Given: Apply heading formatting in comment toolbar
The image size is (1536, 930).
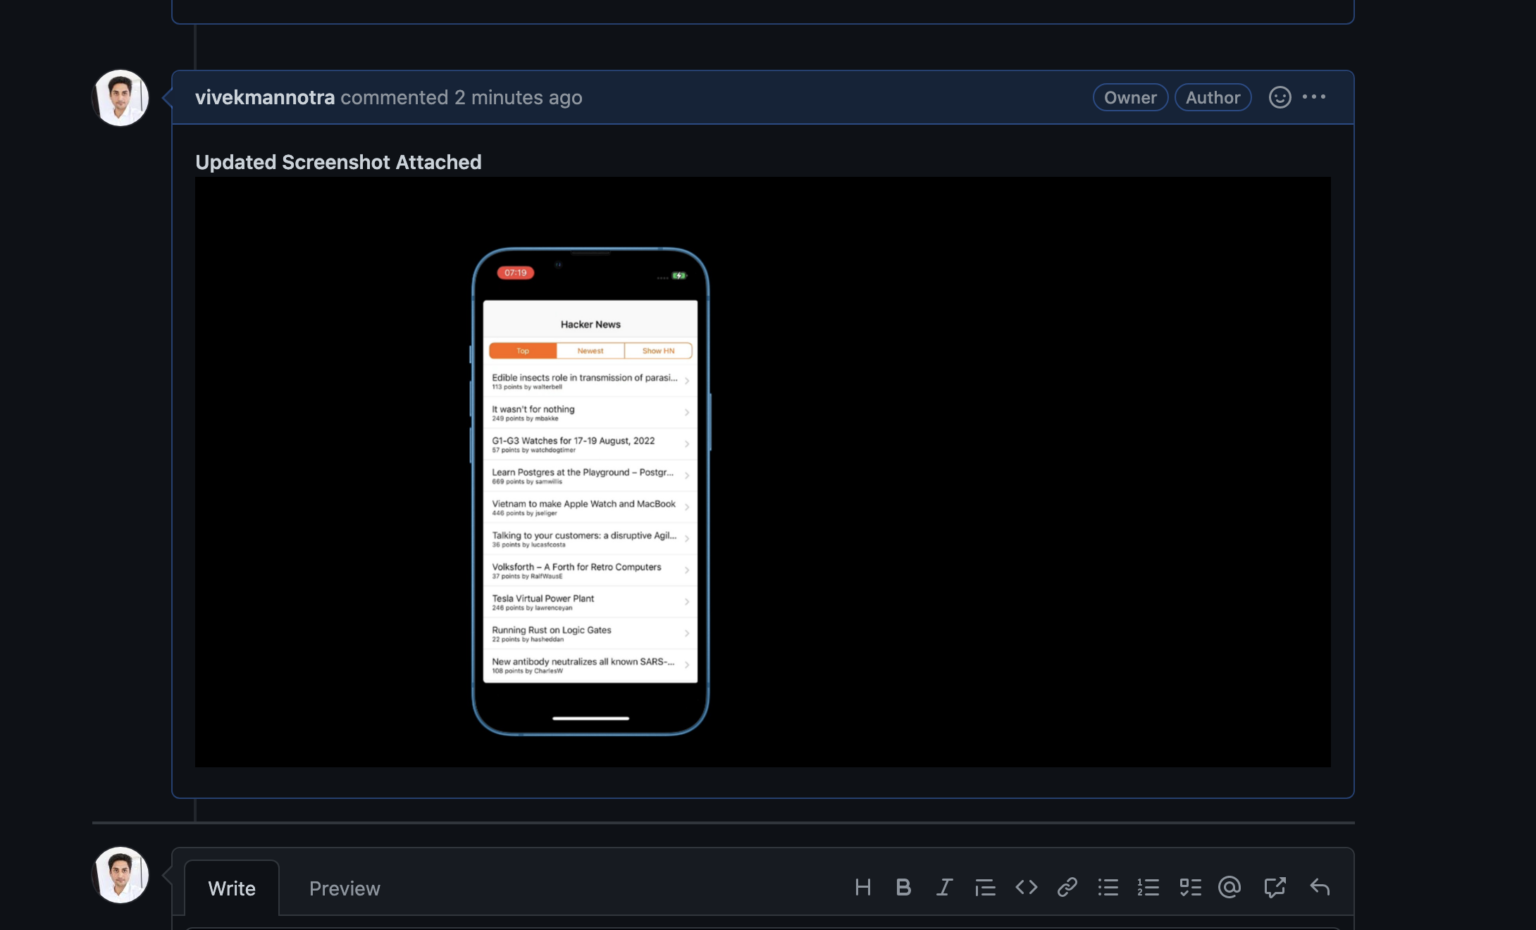Looking at the screenshot, I should tap(862, 887).
